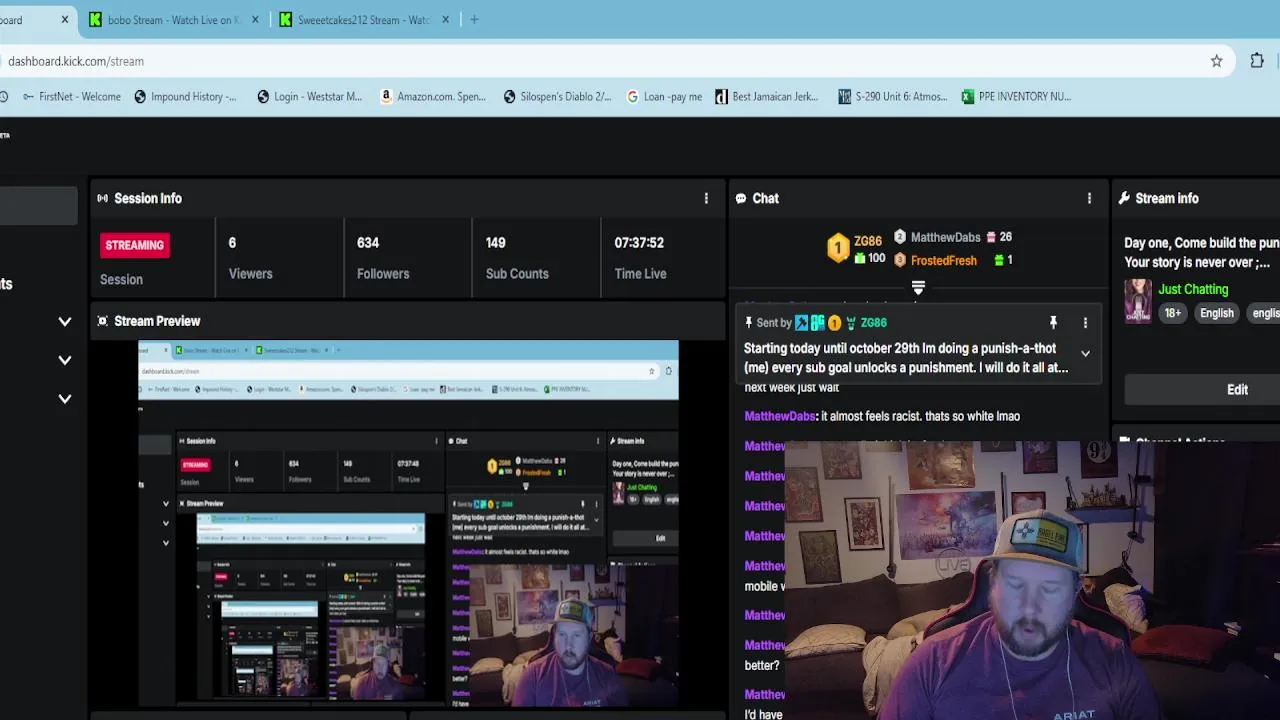Open the pinned message options menu
The width and height of the screenshot is (1280, 720).
click(x=1085, y=323)
